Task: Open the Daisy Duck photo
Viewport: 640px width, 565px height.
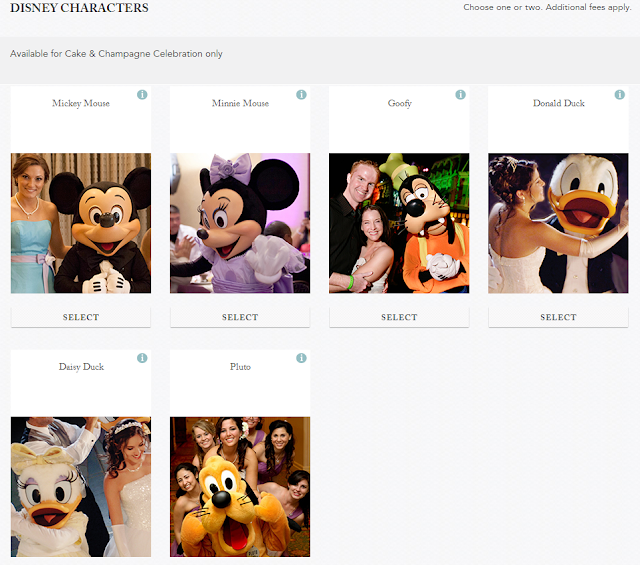Action: [x=81, y=487]
